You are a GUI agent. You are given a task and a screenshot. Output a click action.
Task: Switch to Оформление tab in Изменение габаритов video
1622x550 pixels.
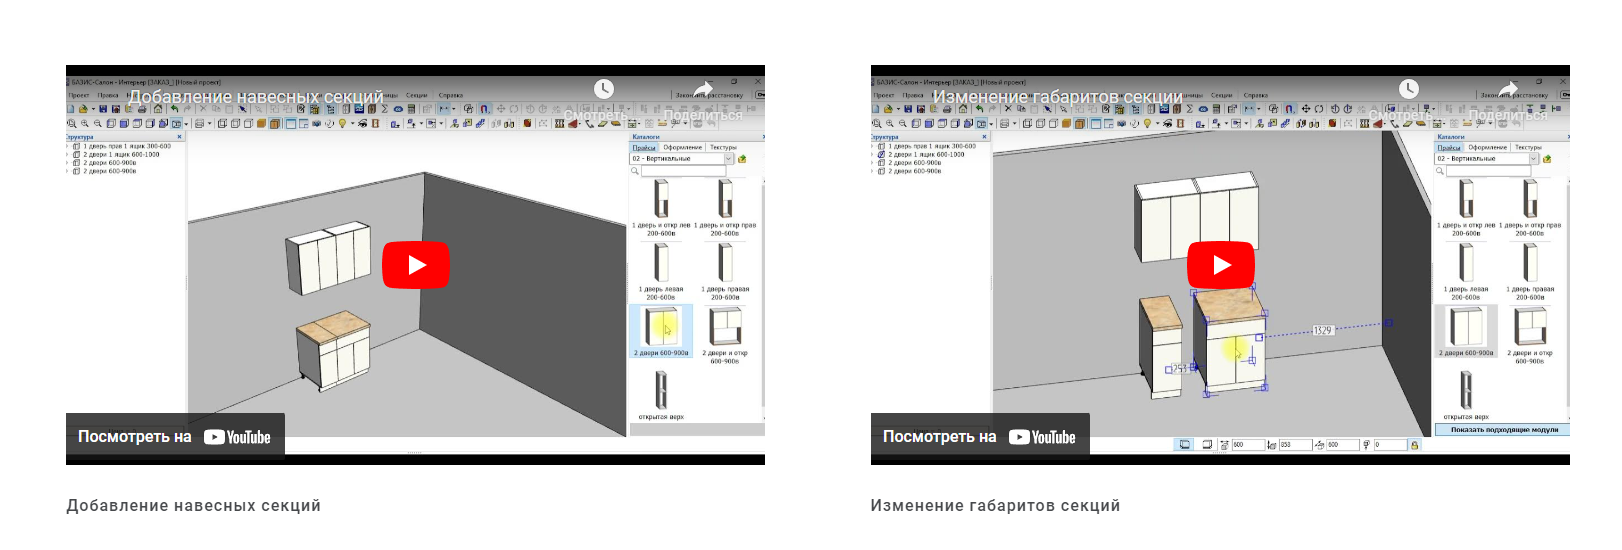coord(1487,147)
